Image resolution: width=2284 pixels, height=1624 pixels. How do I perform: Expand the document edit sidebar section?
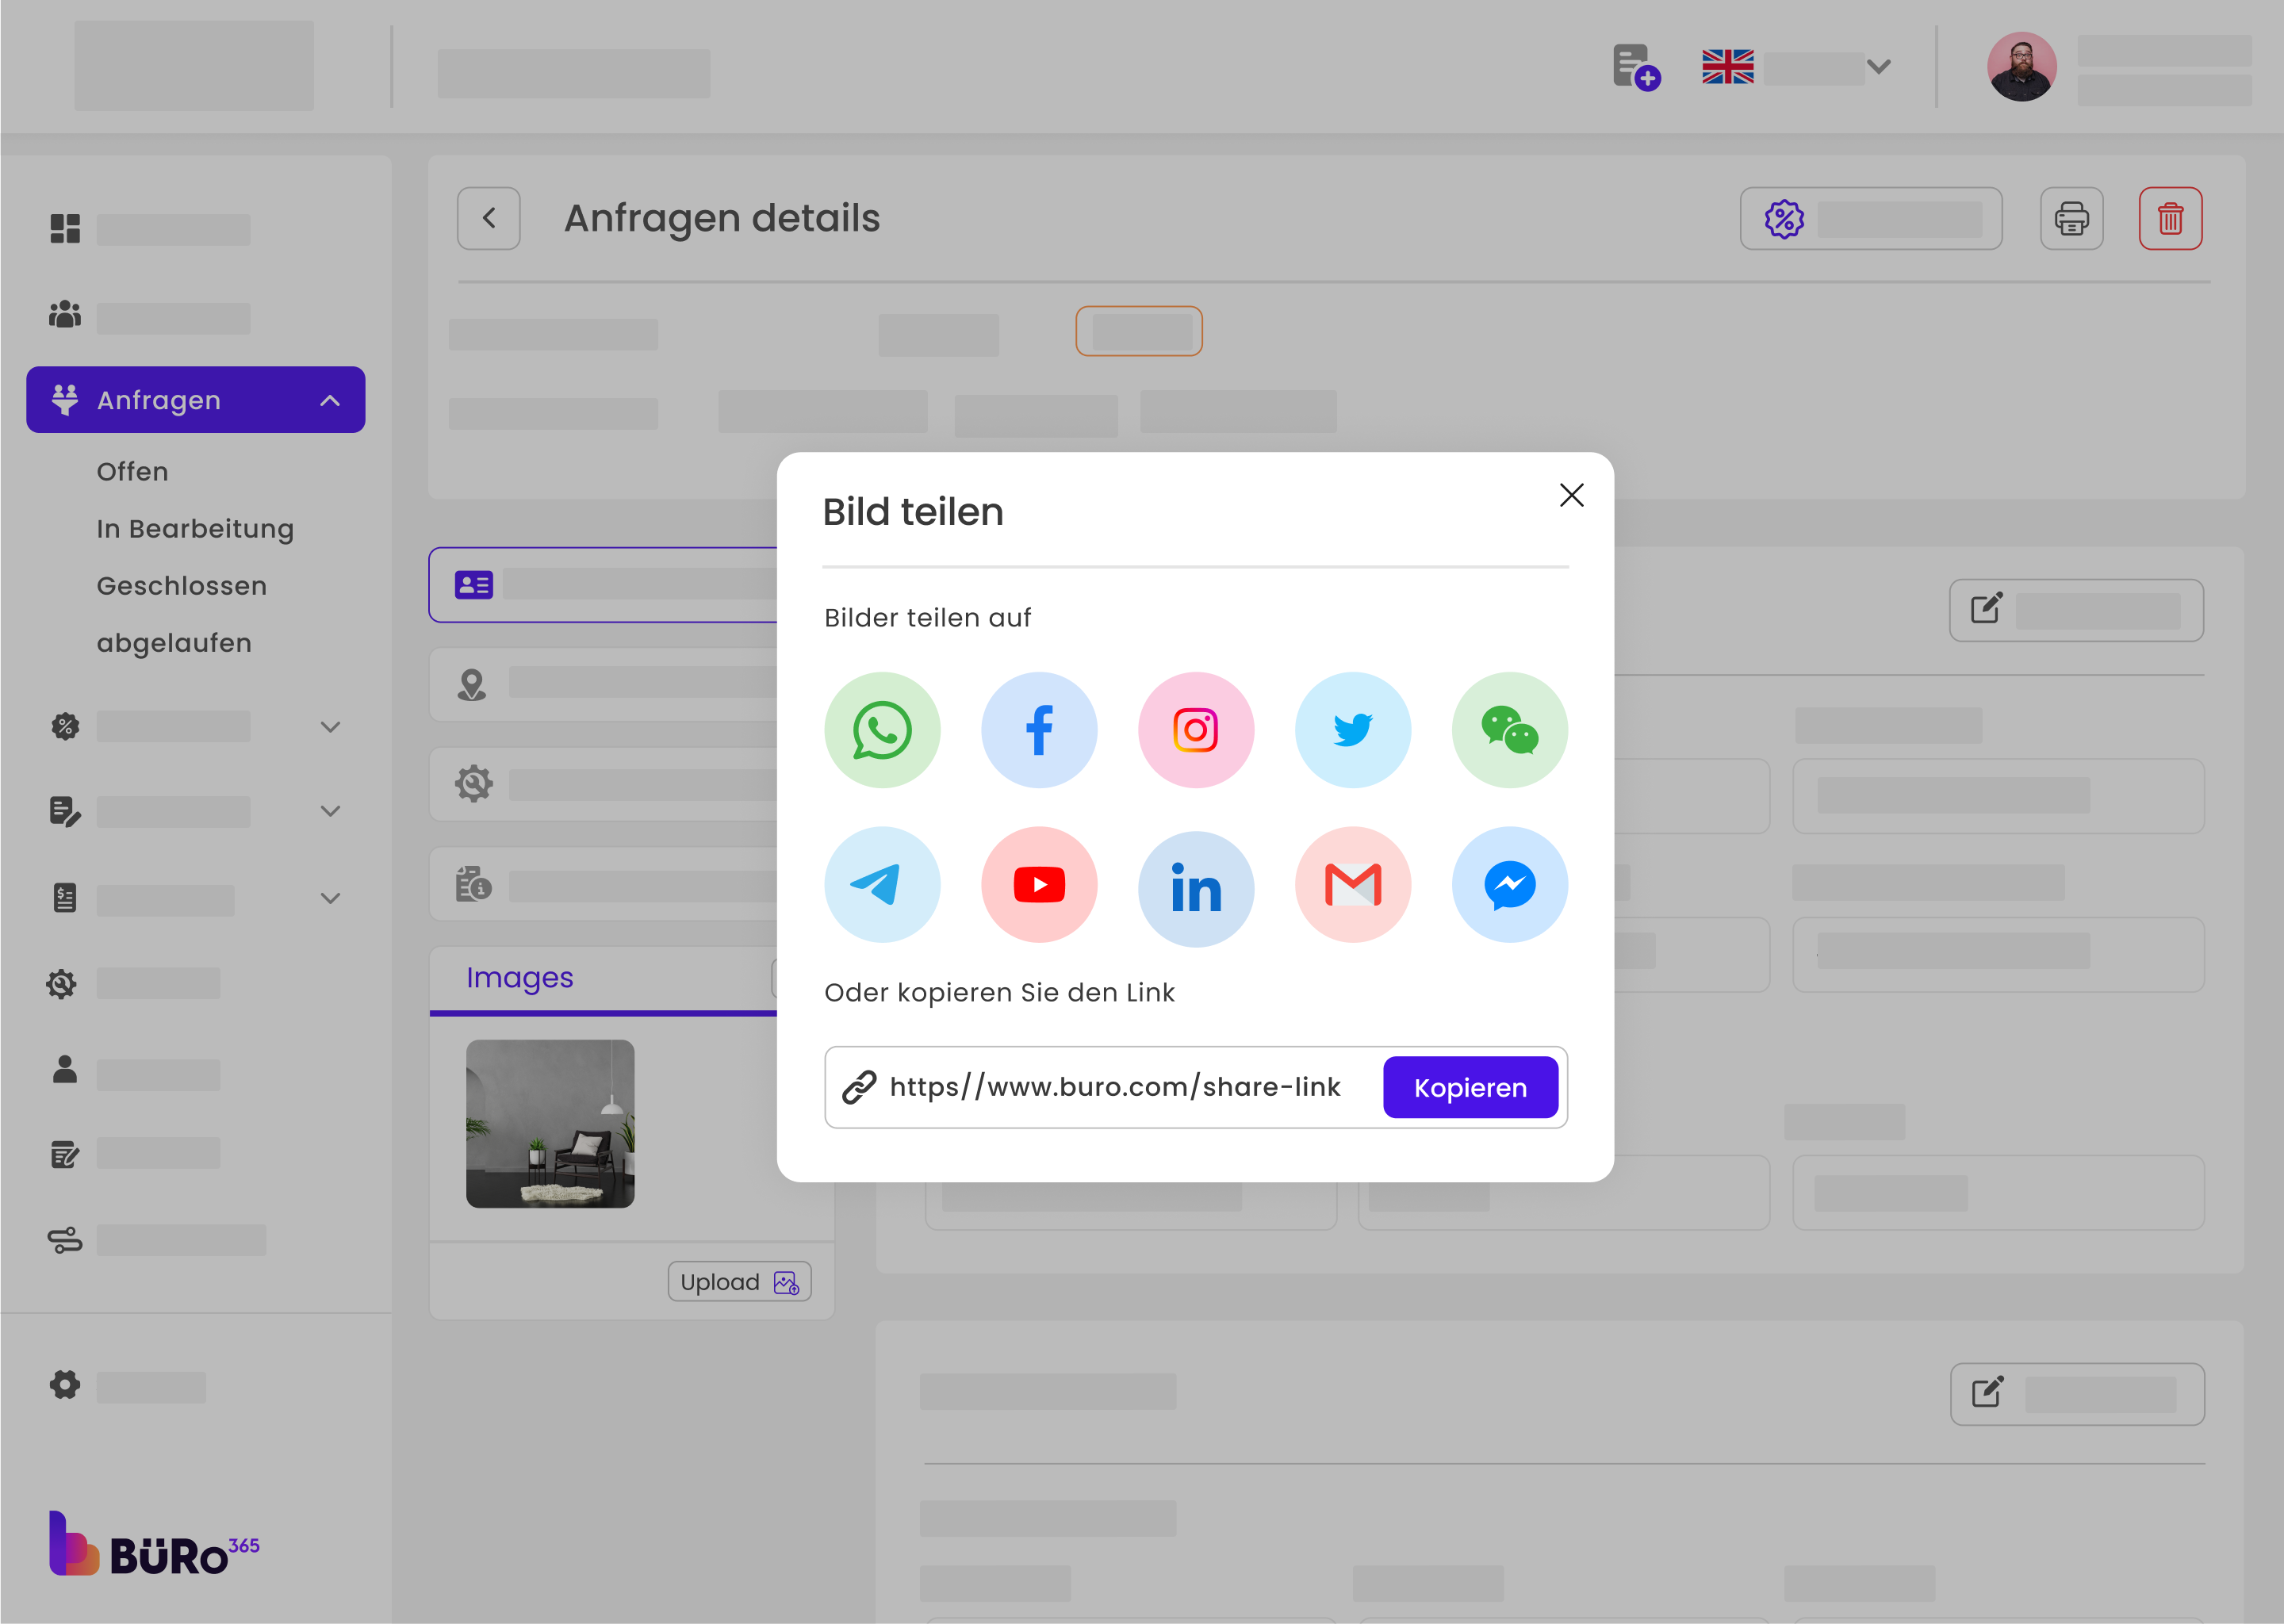coord(330,811)
